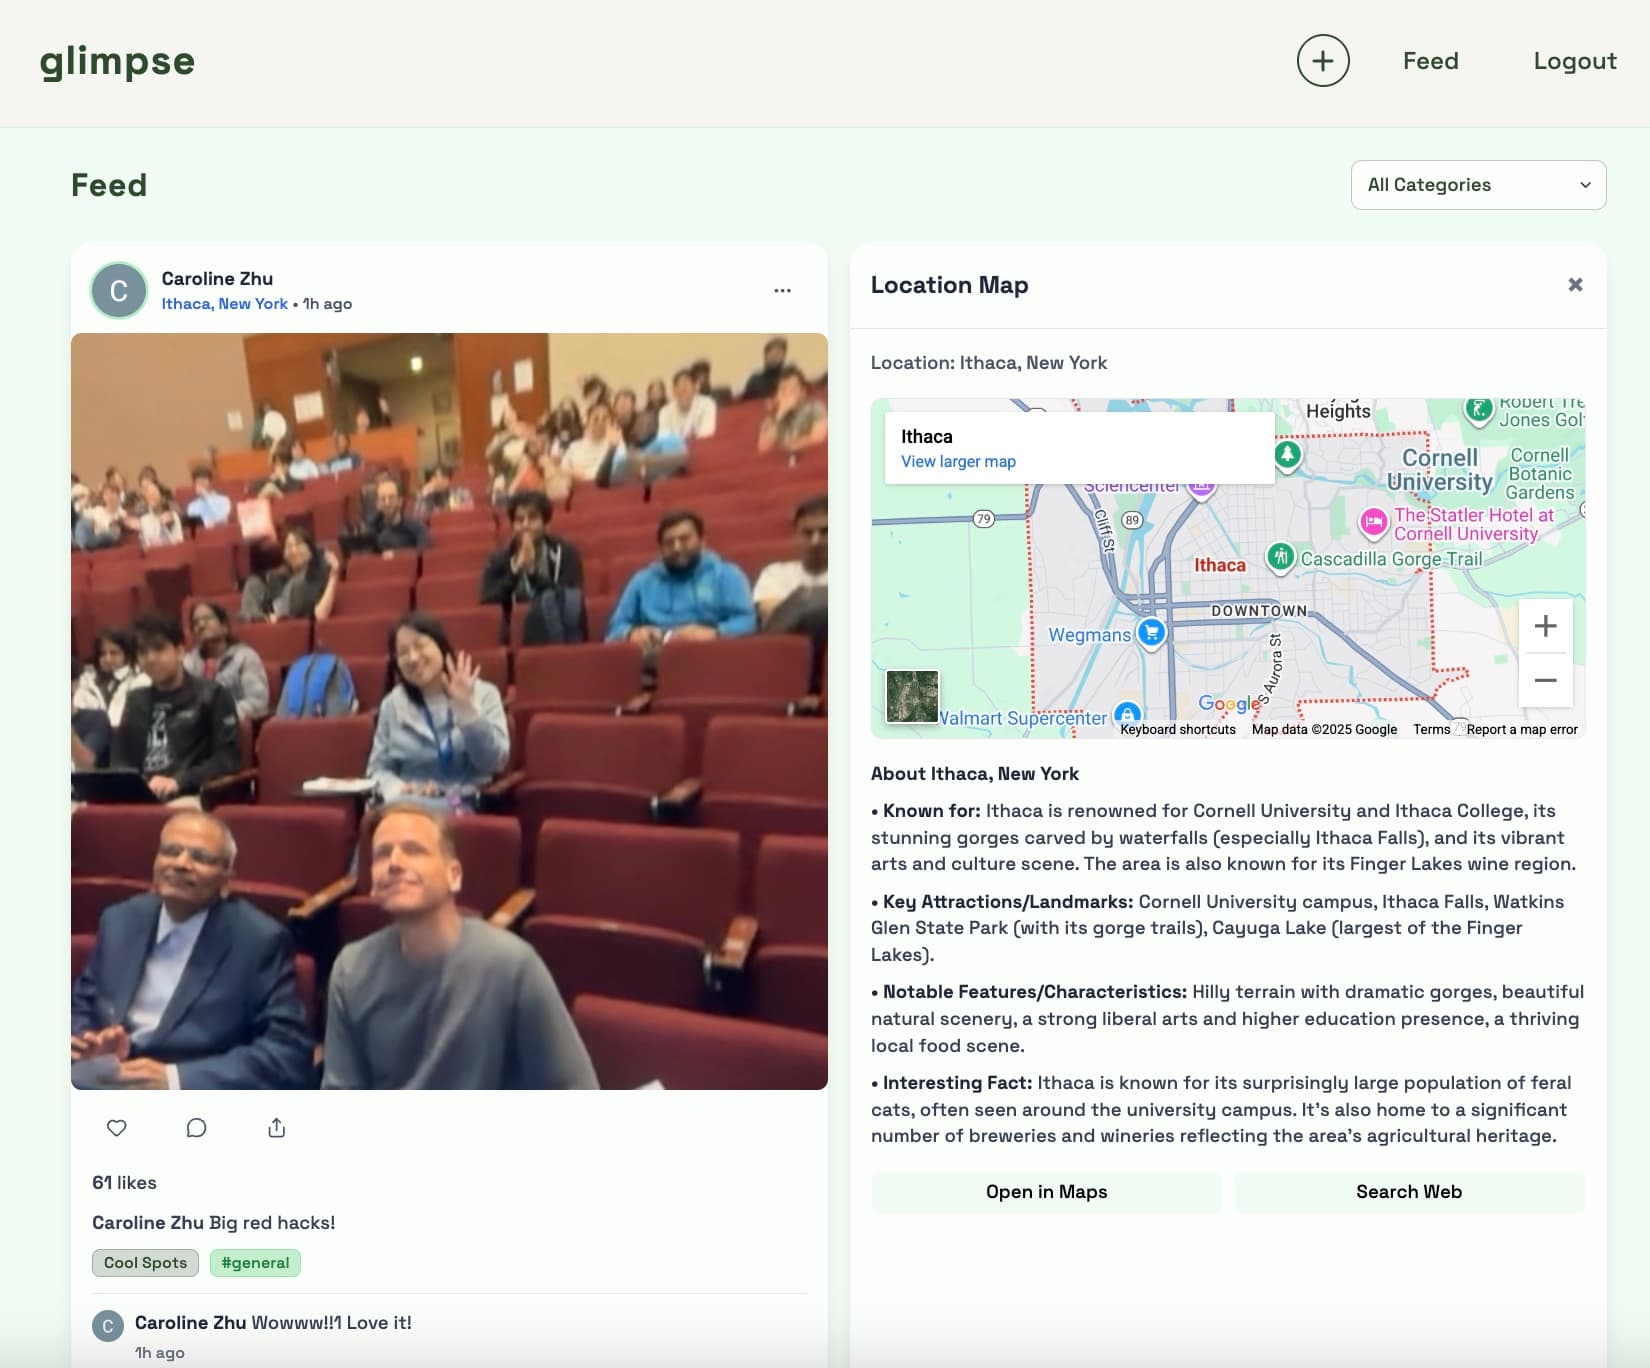Select the #general hashtag tag

(255, 1263)
